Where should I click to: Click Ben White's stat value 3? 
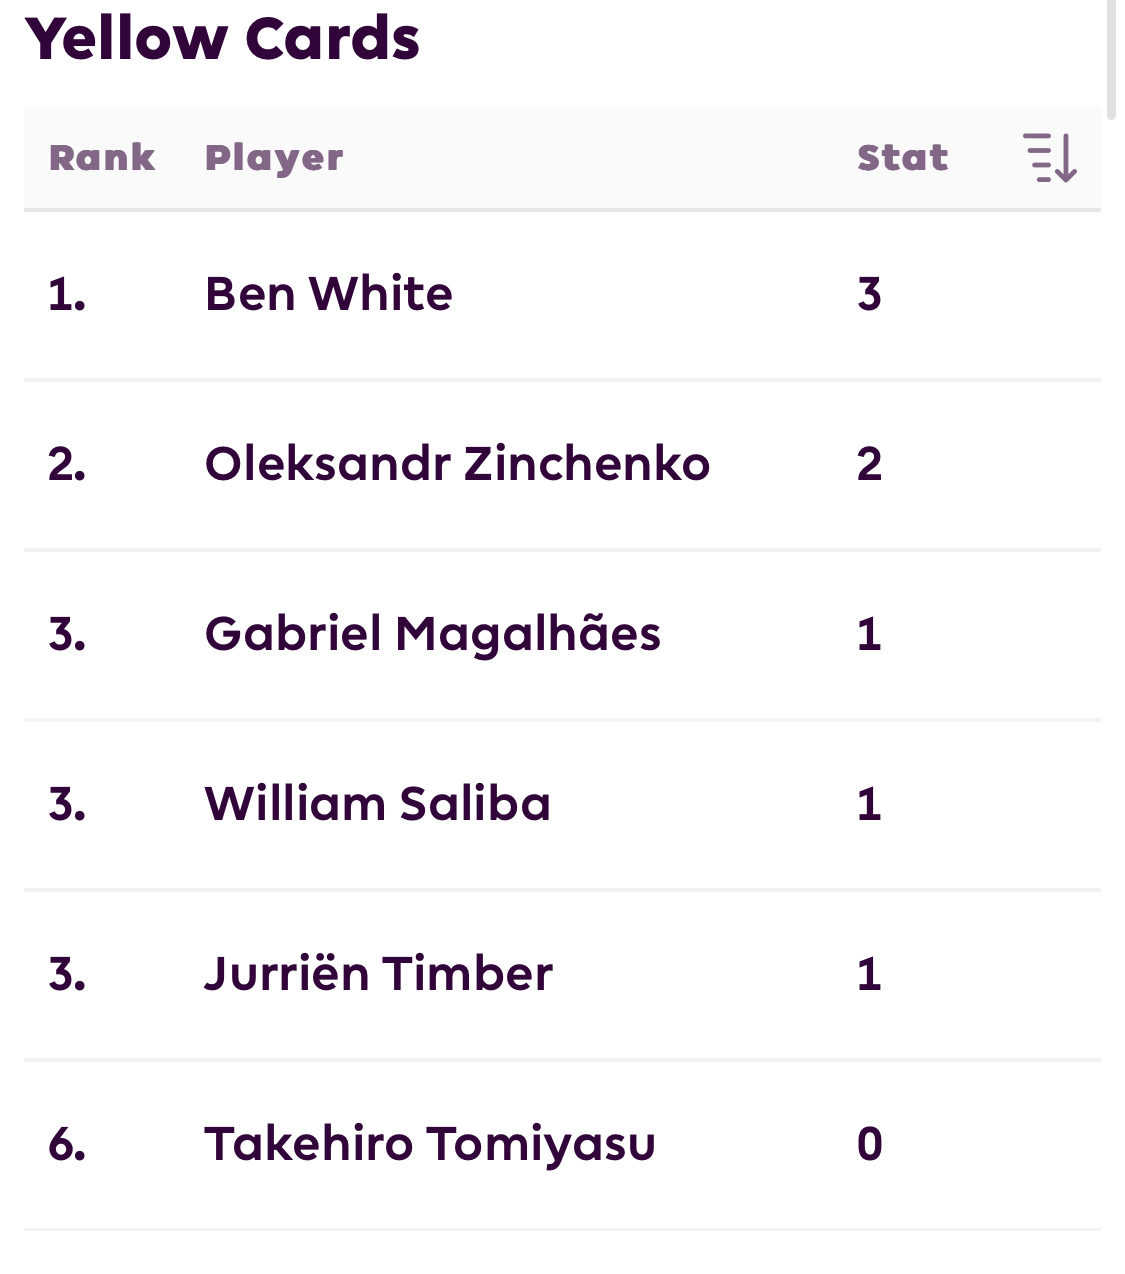869,294
